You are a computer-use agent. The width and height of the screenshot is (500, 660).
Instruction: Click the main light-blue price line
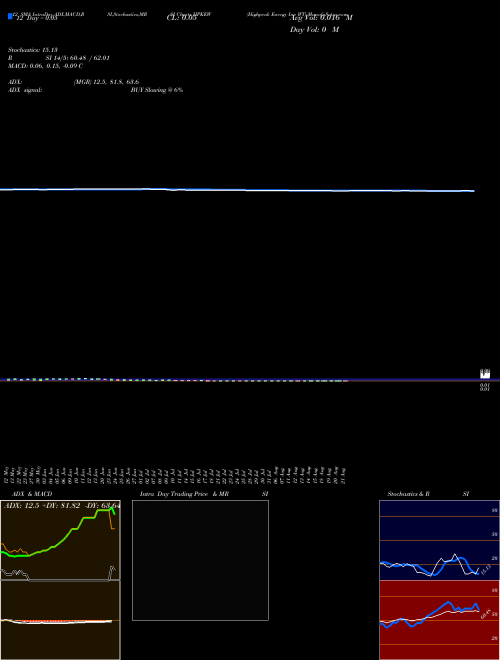[237, 190]
